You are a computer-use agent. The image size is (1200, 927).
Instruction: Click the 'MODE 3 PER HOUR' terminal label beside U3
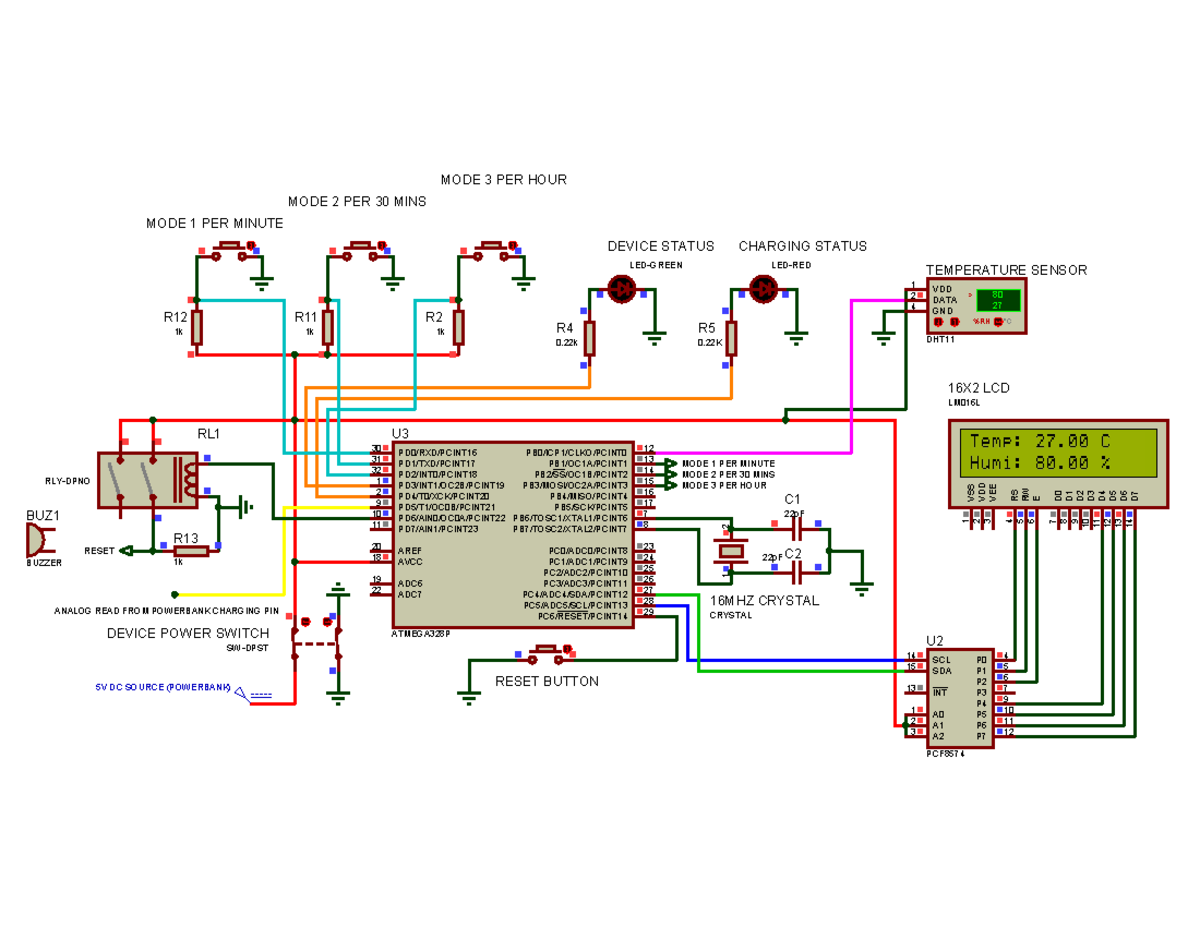(x=725, y=485)
